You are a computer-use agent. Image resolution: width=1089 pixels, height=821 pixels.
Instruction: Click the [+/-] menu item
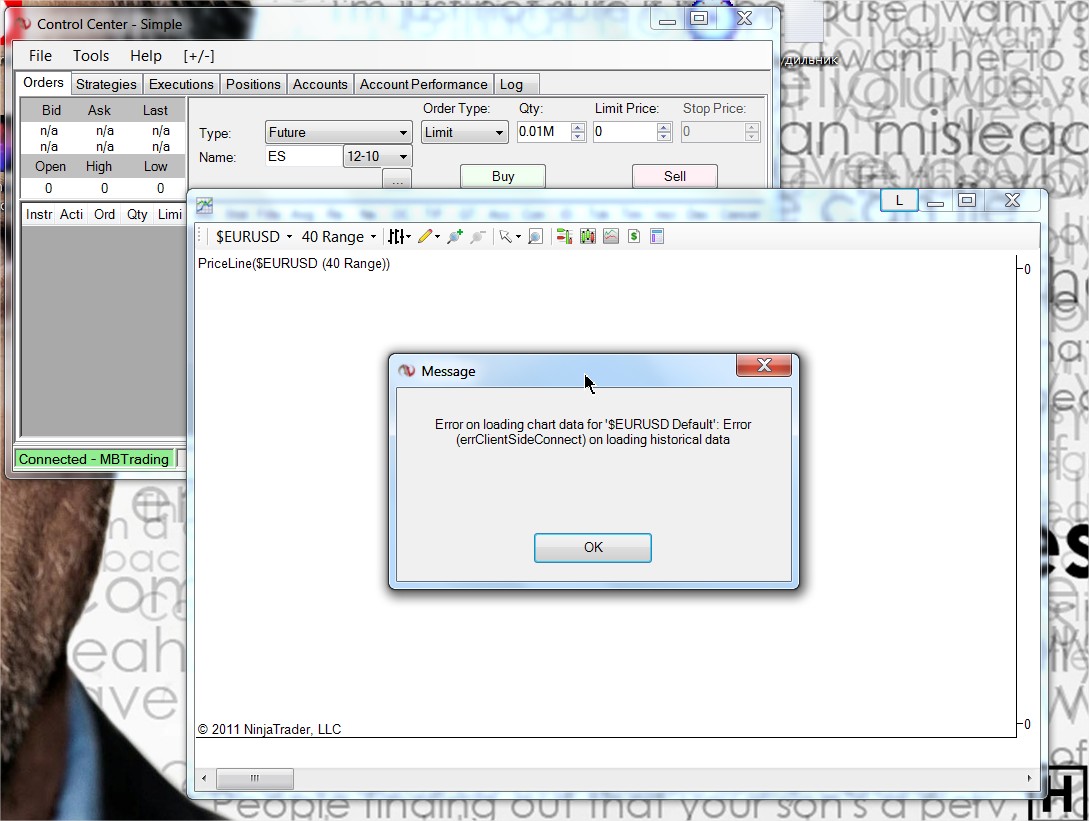click(x=199, y=56)
